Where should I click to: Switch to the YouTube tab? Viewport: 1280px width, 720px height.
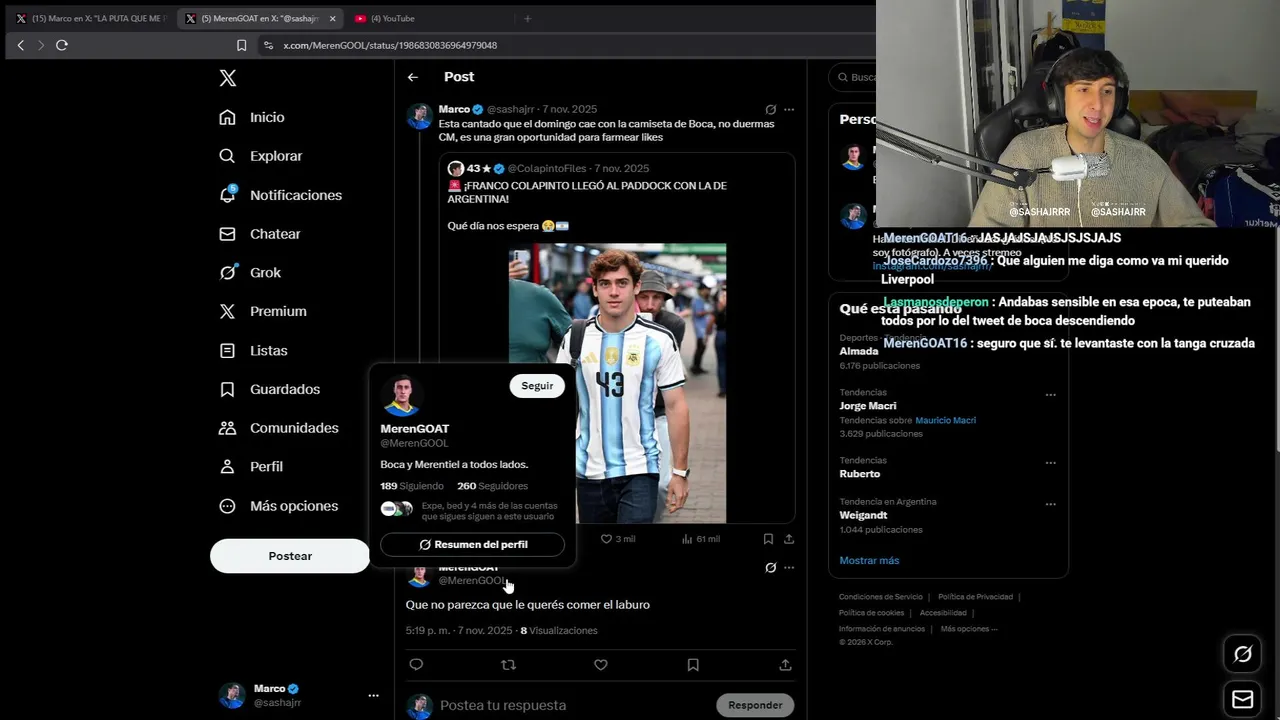point(392,18)
